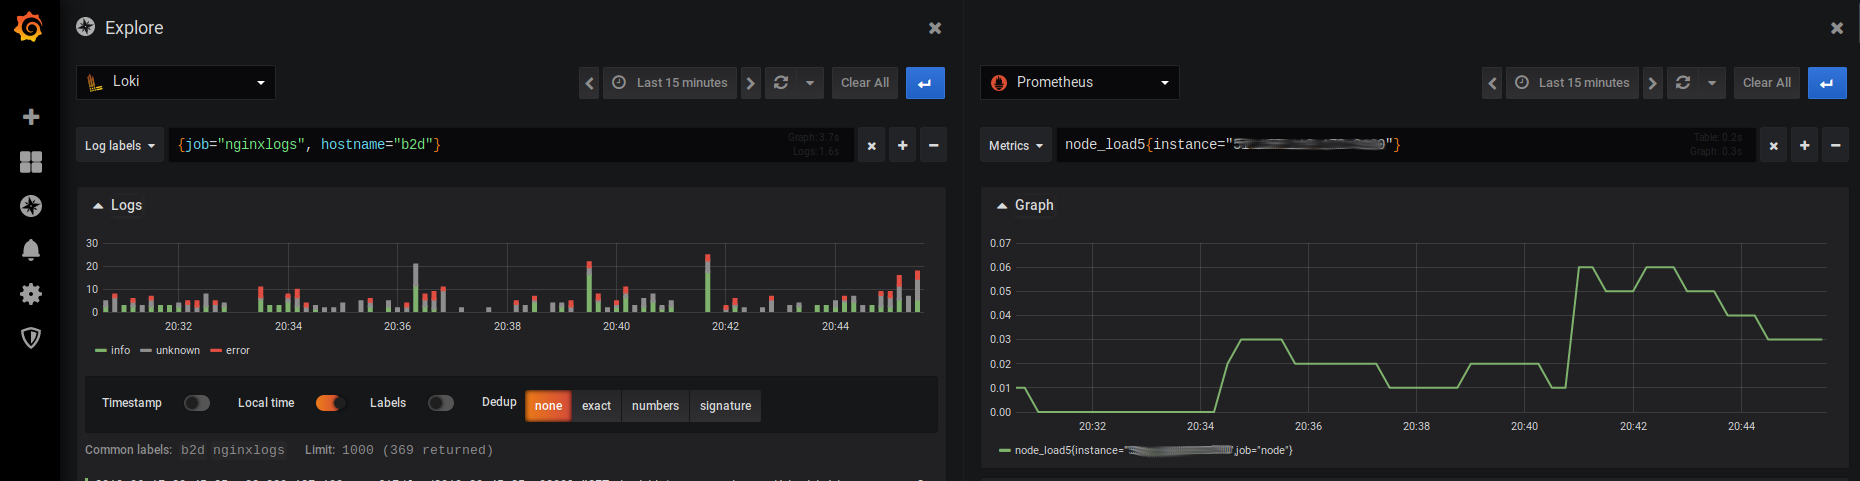This screenshot has height=481, width=1860.
Task: Click the nginxlogs common label
Action: click(249, 450)
